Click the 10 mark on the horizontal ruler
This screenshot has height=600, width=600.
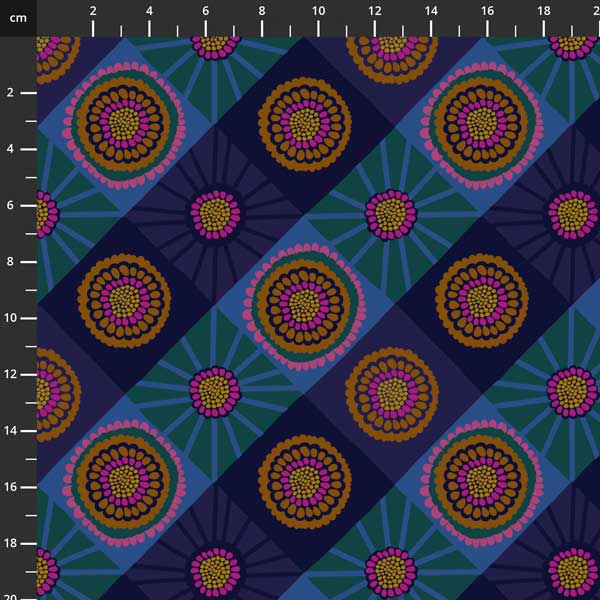(317, 11)
